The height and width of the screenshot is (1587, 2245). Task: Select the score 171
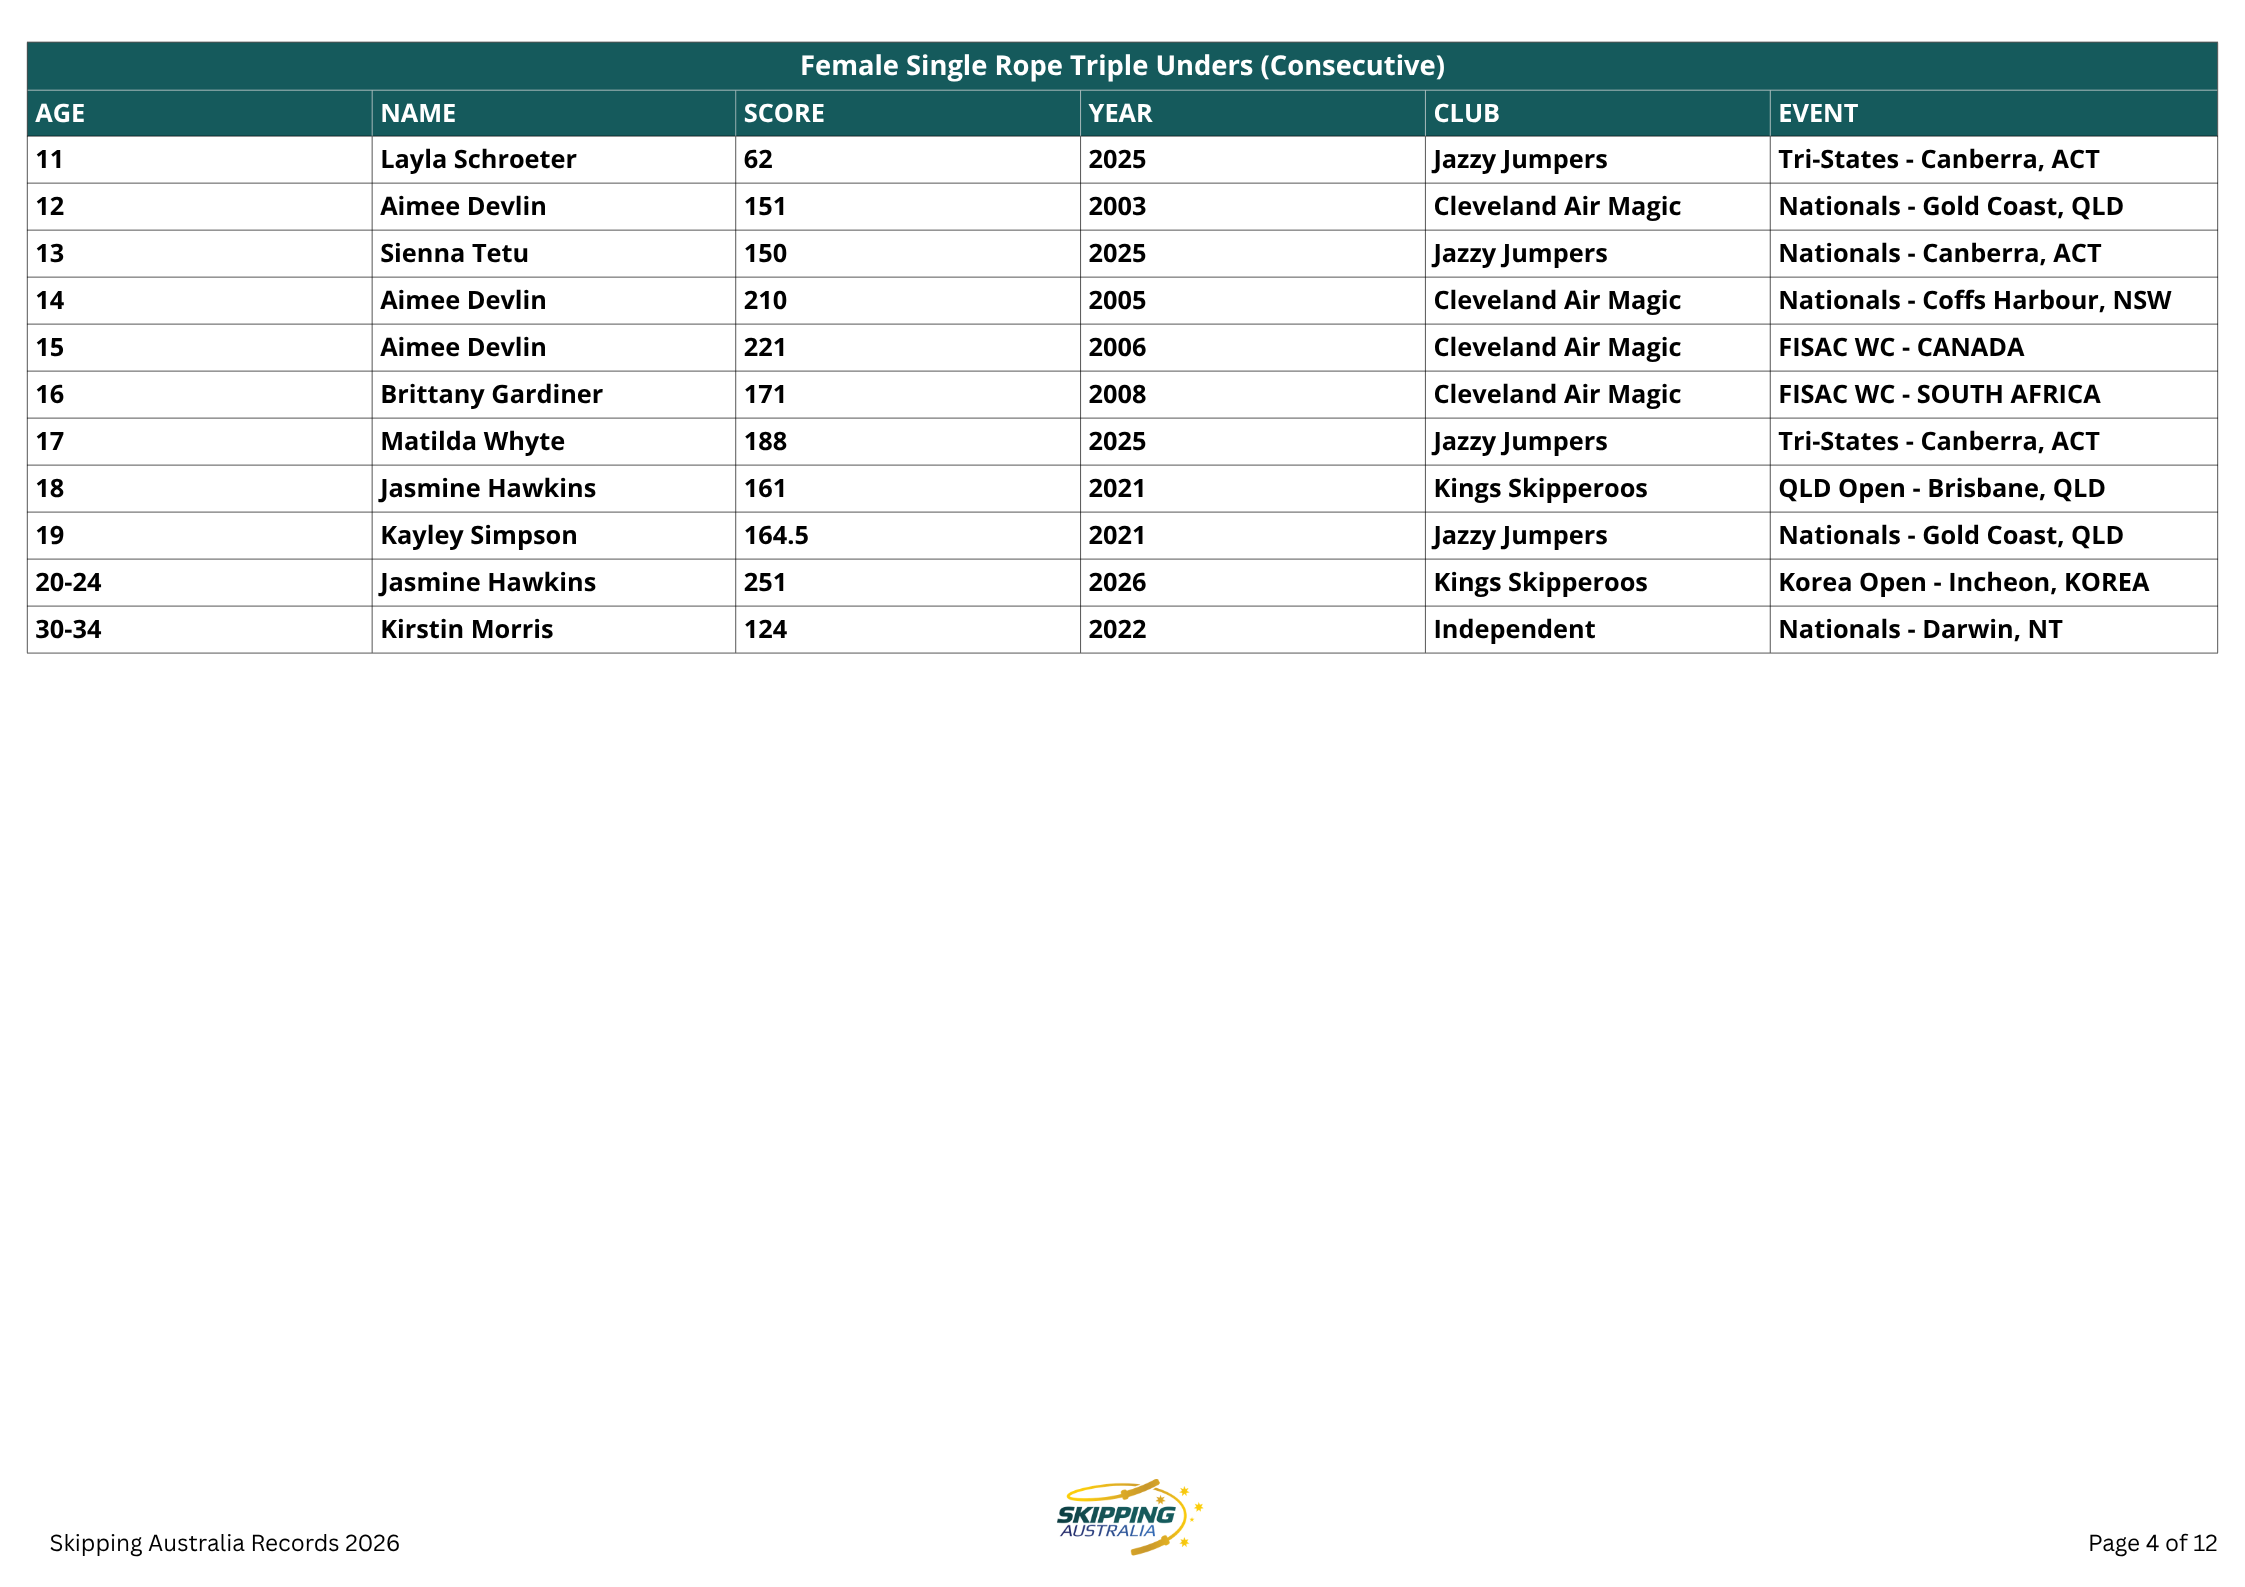click(765, 395)
